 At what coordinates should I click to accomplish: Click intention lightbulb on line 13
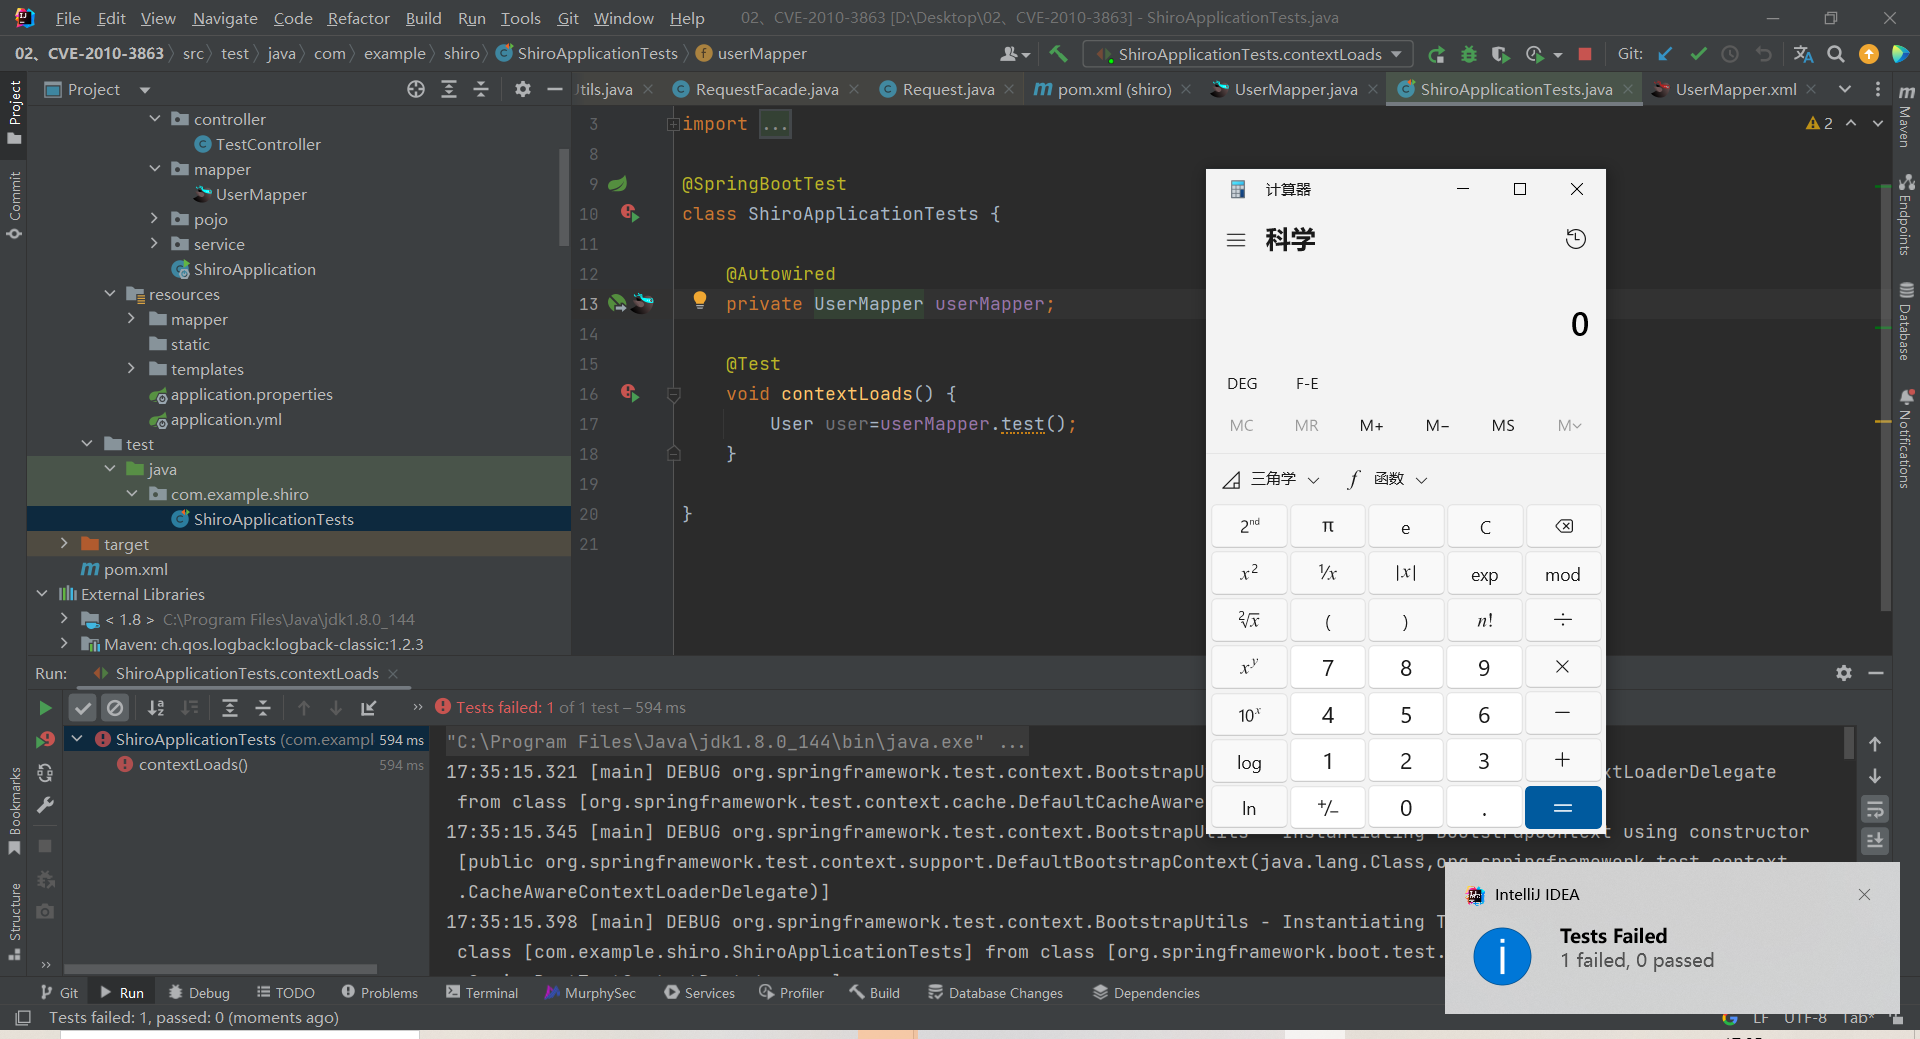click(x=700, y=299)
